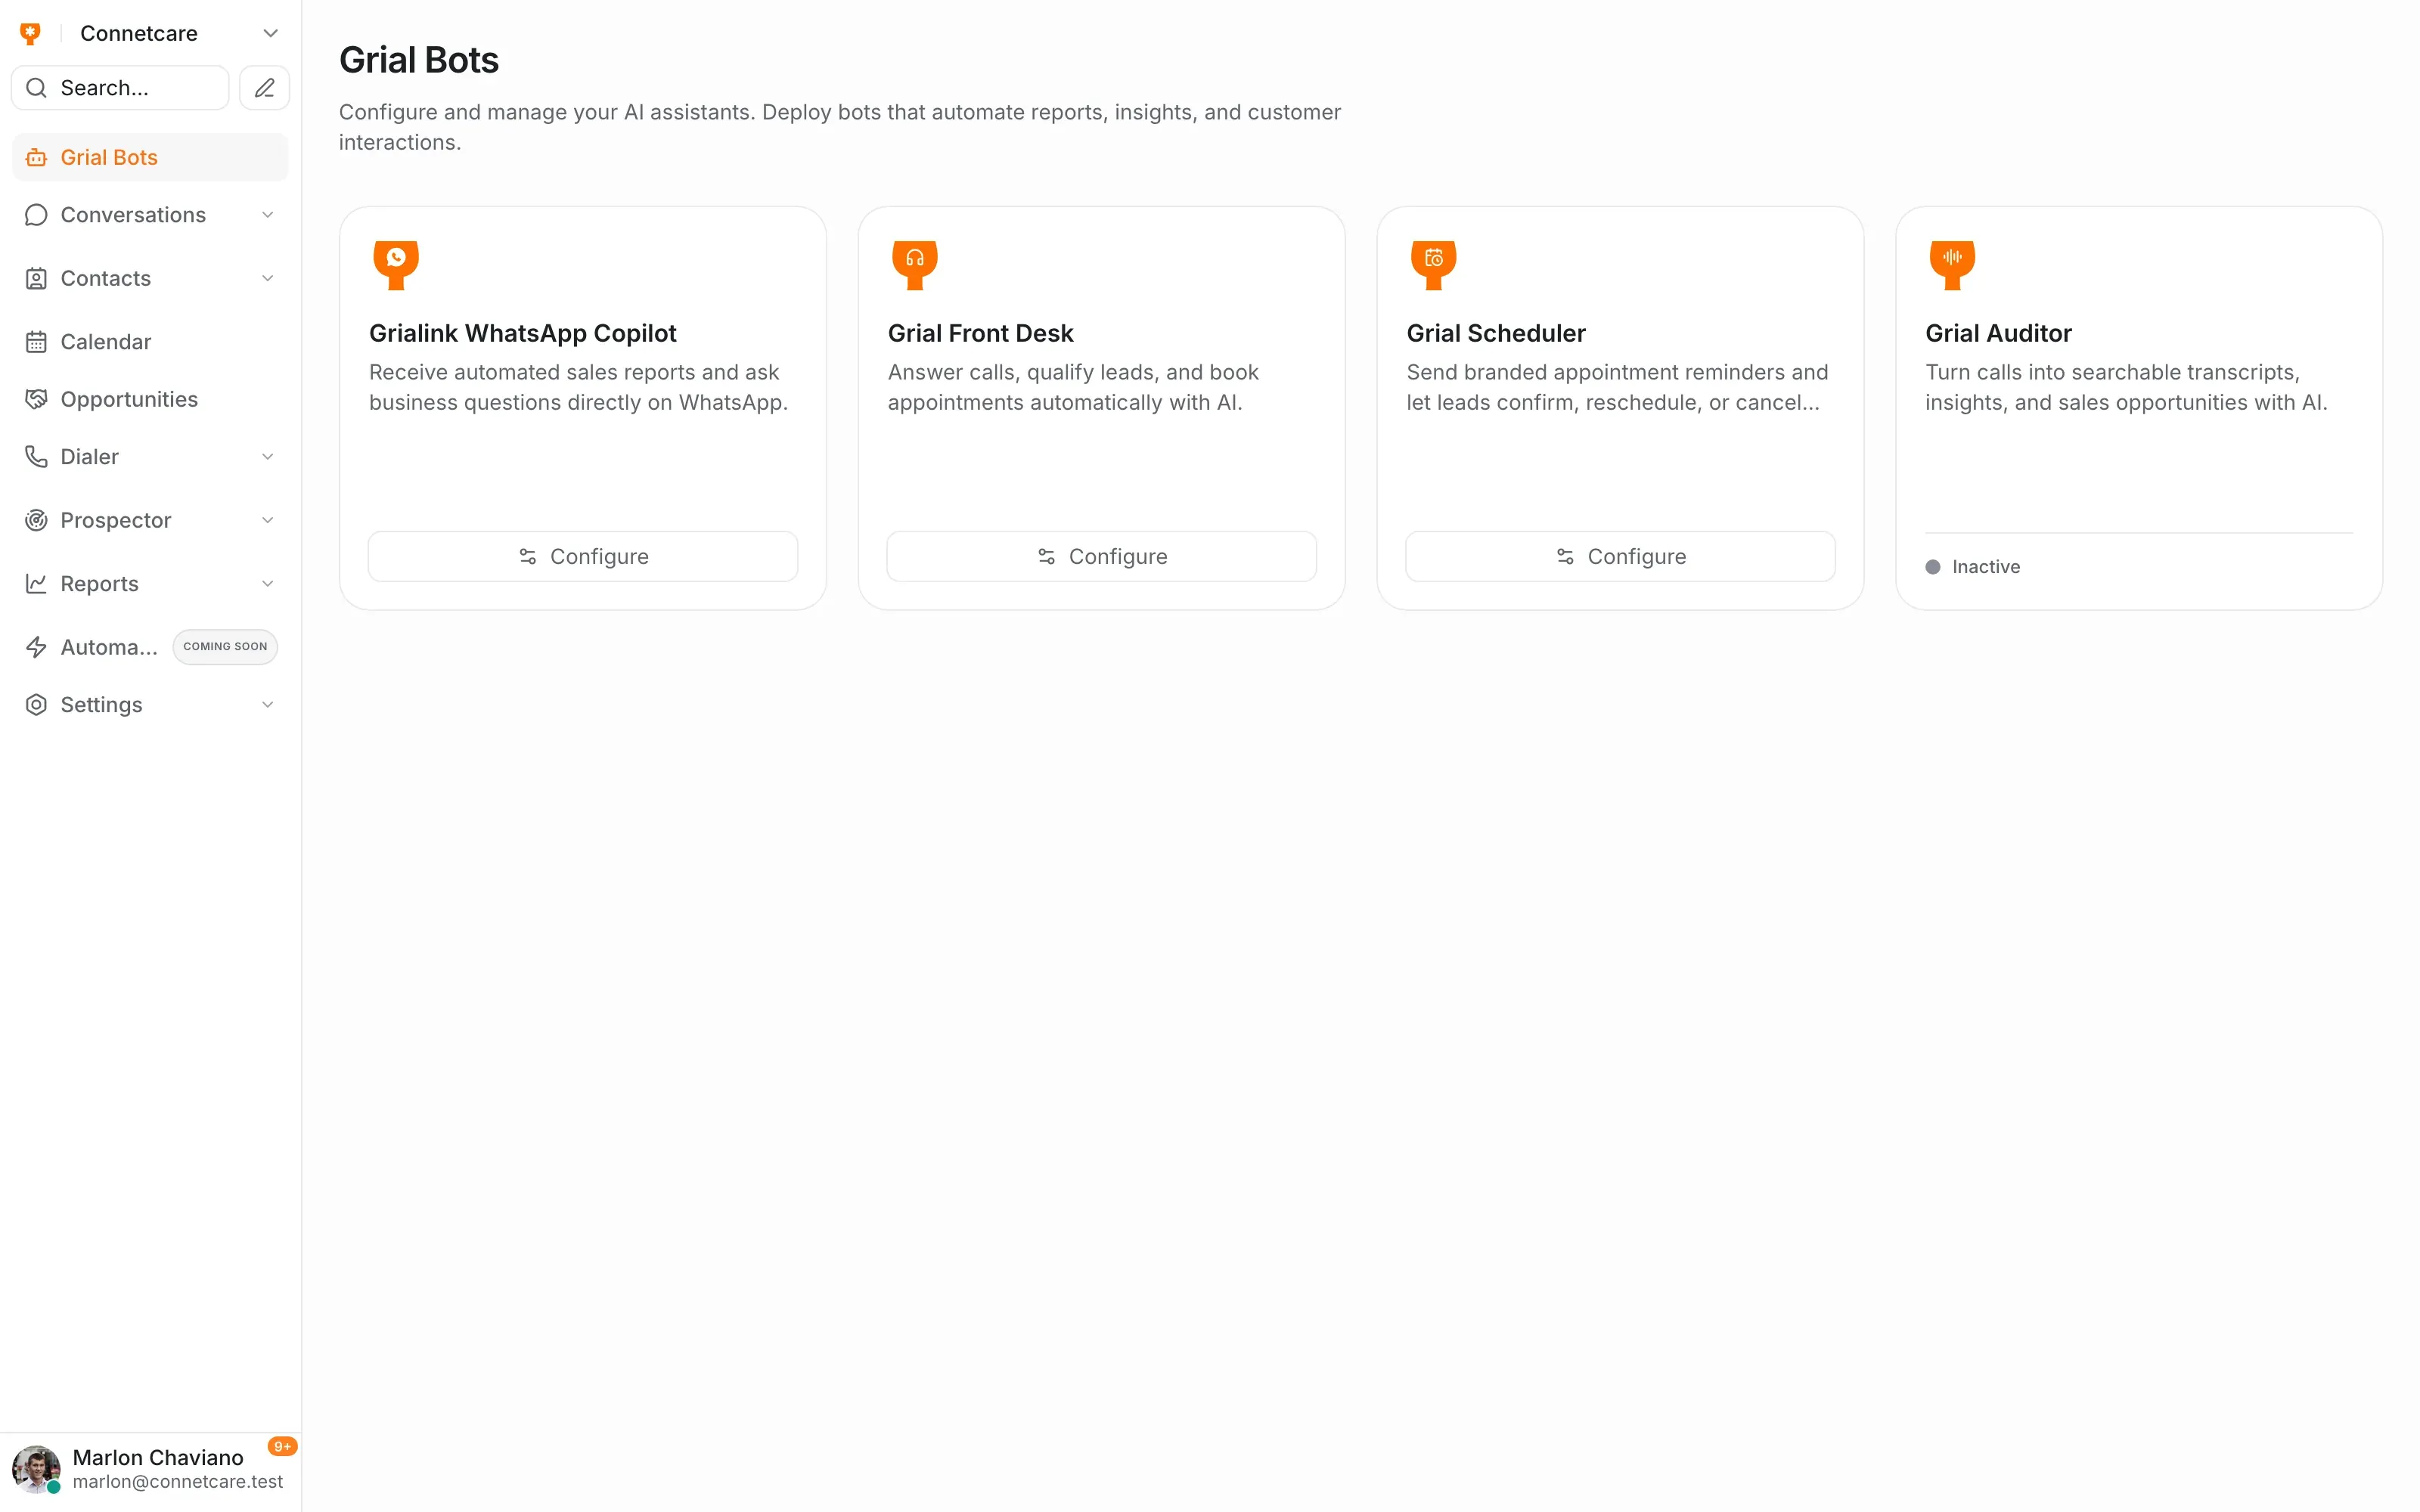The image size is (2420, 1512).
Task: Expand the Reports chevron
Action: (x=267, y=584)
